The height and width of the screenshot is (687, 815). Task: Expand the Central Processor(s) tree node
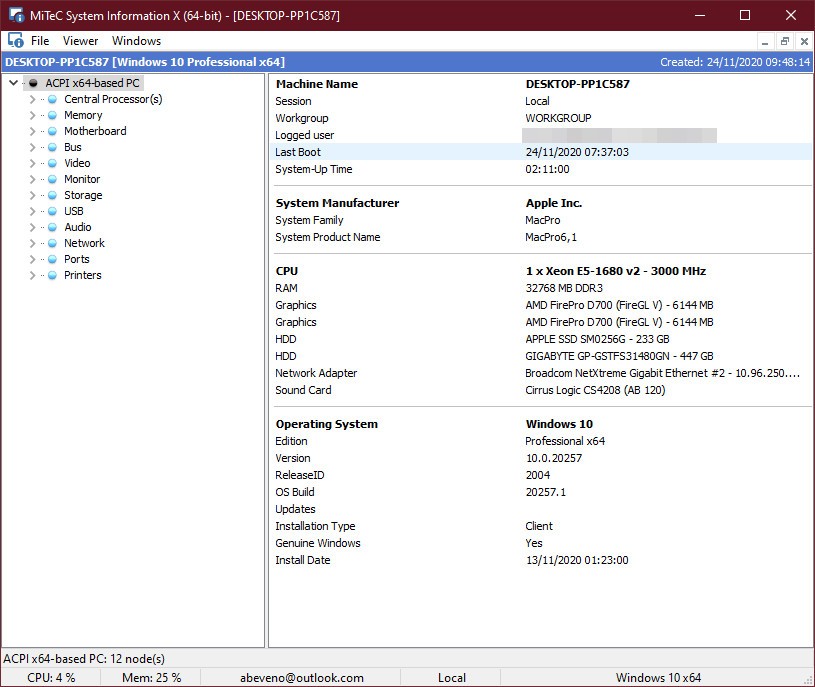(32, 99)
